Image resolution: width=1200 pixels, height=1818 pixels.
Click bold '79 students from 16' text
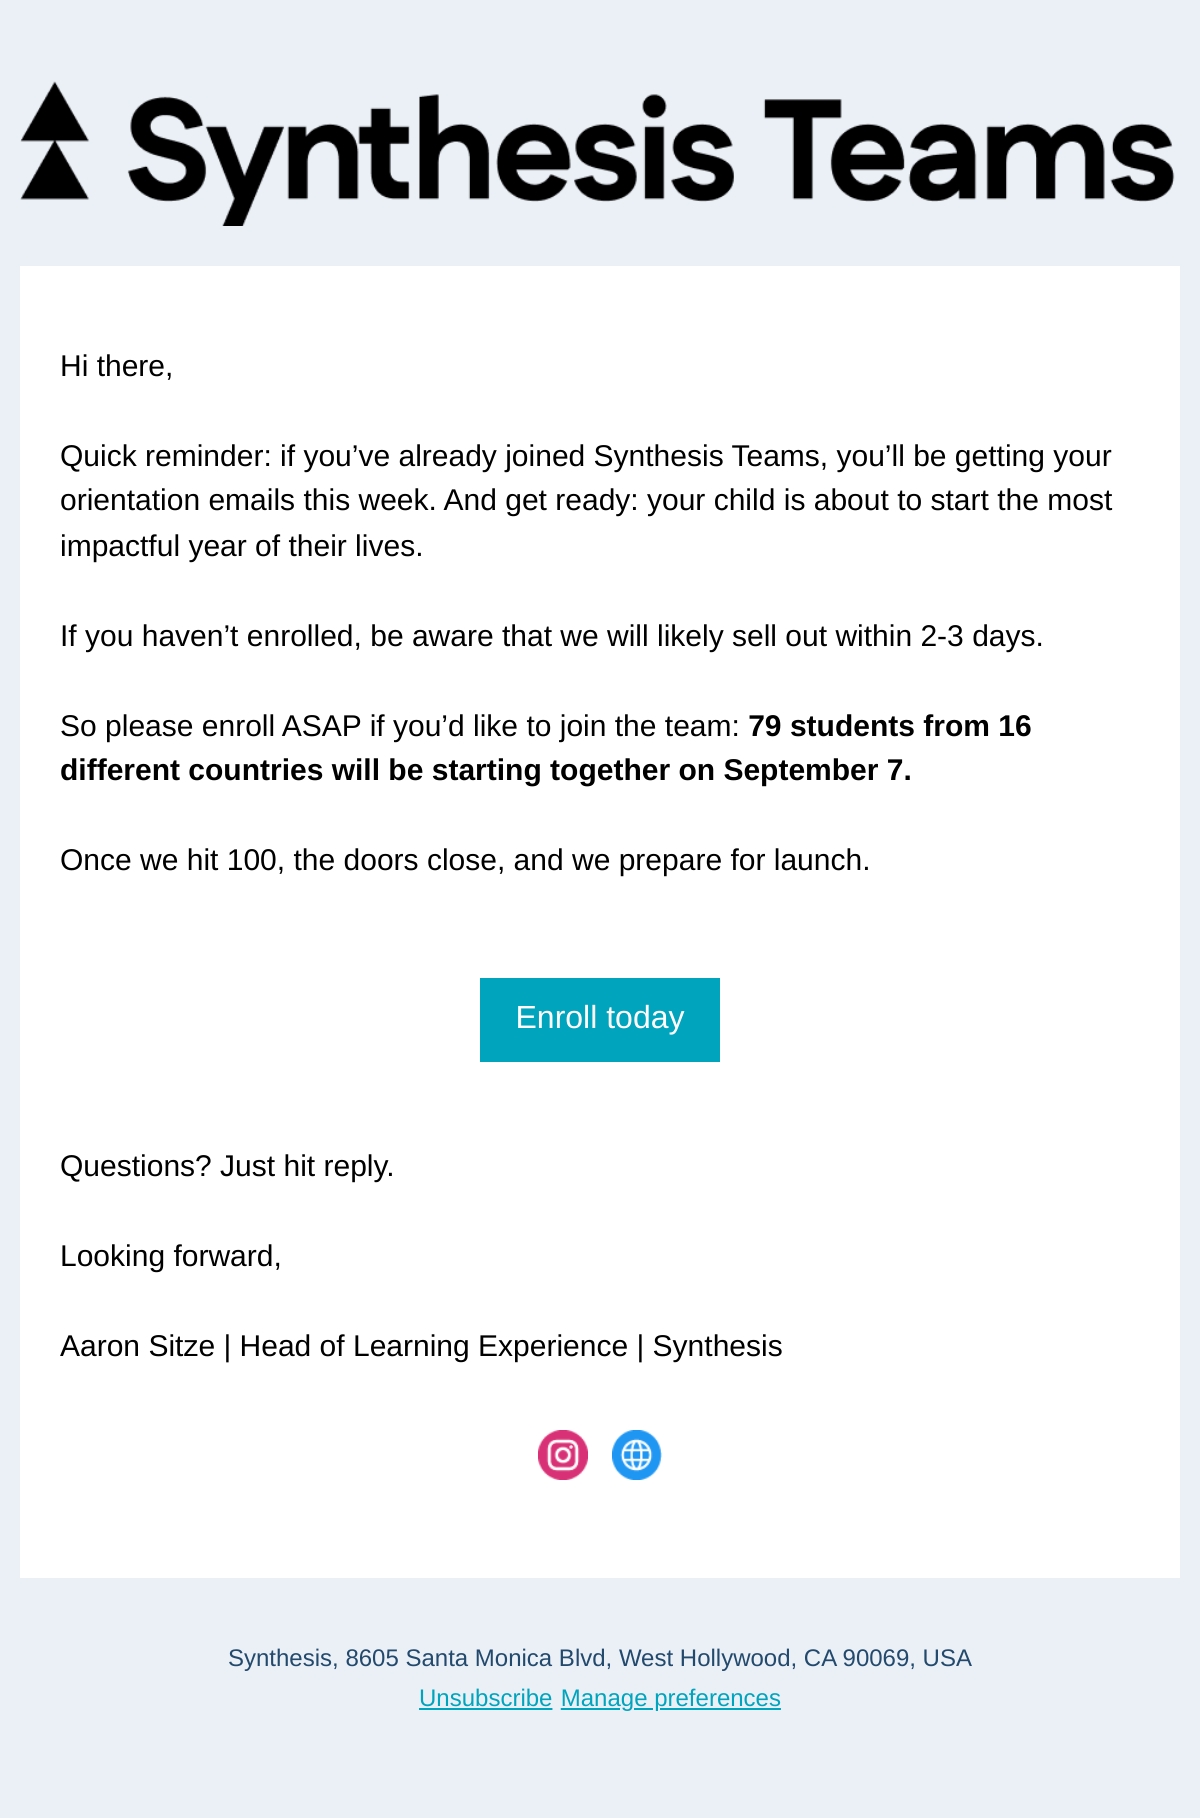point(890,726)
